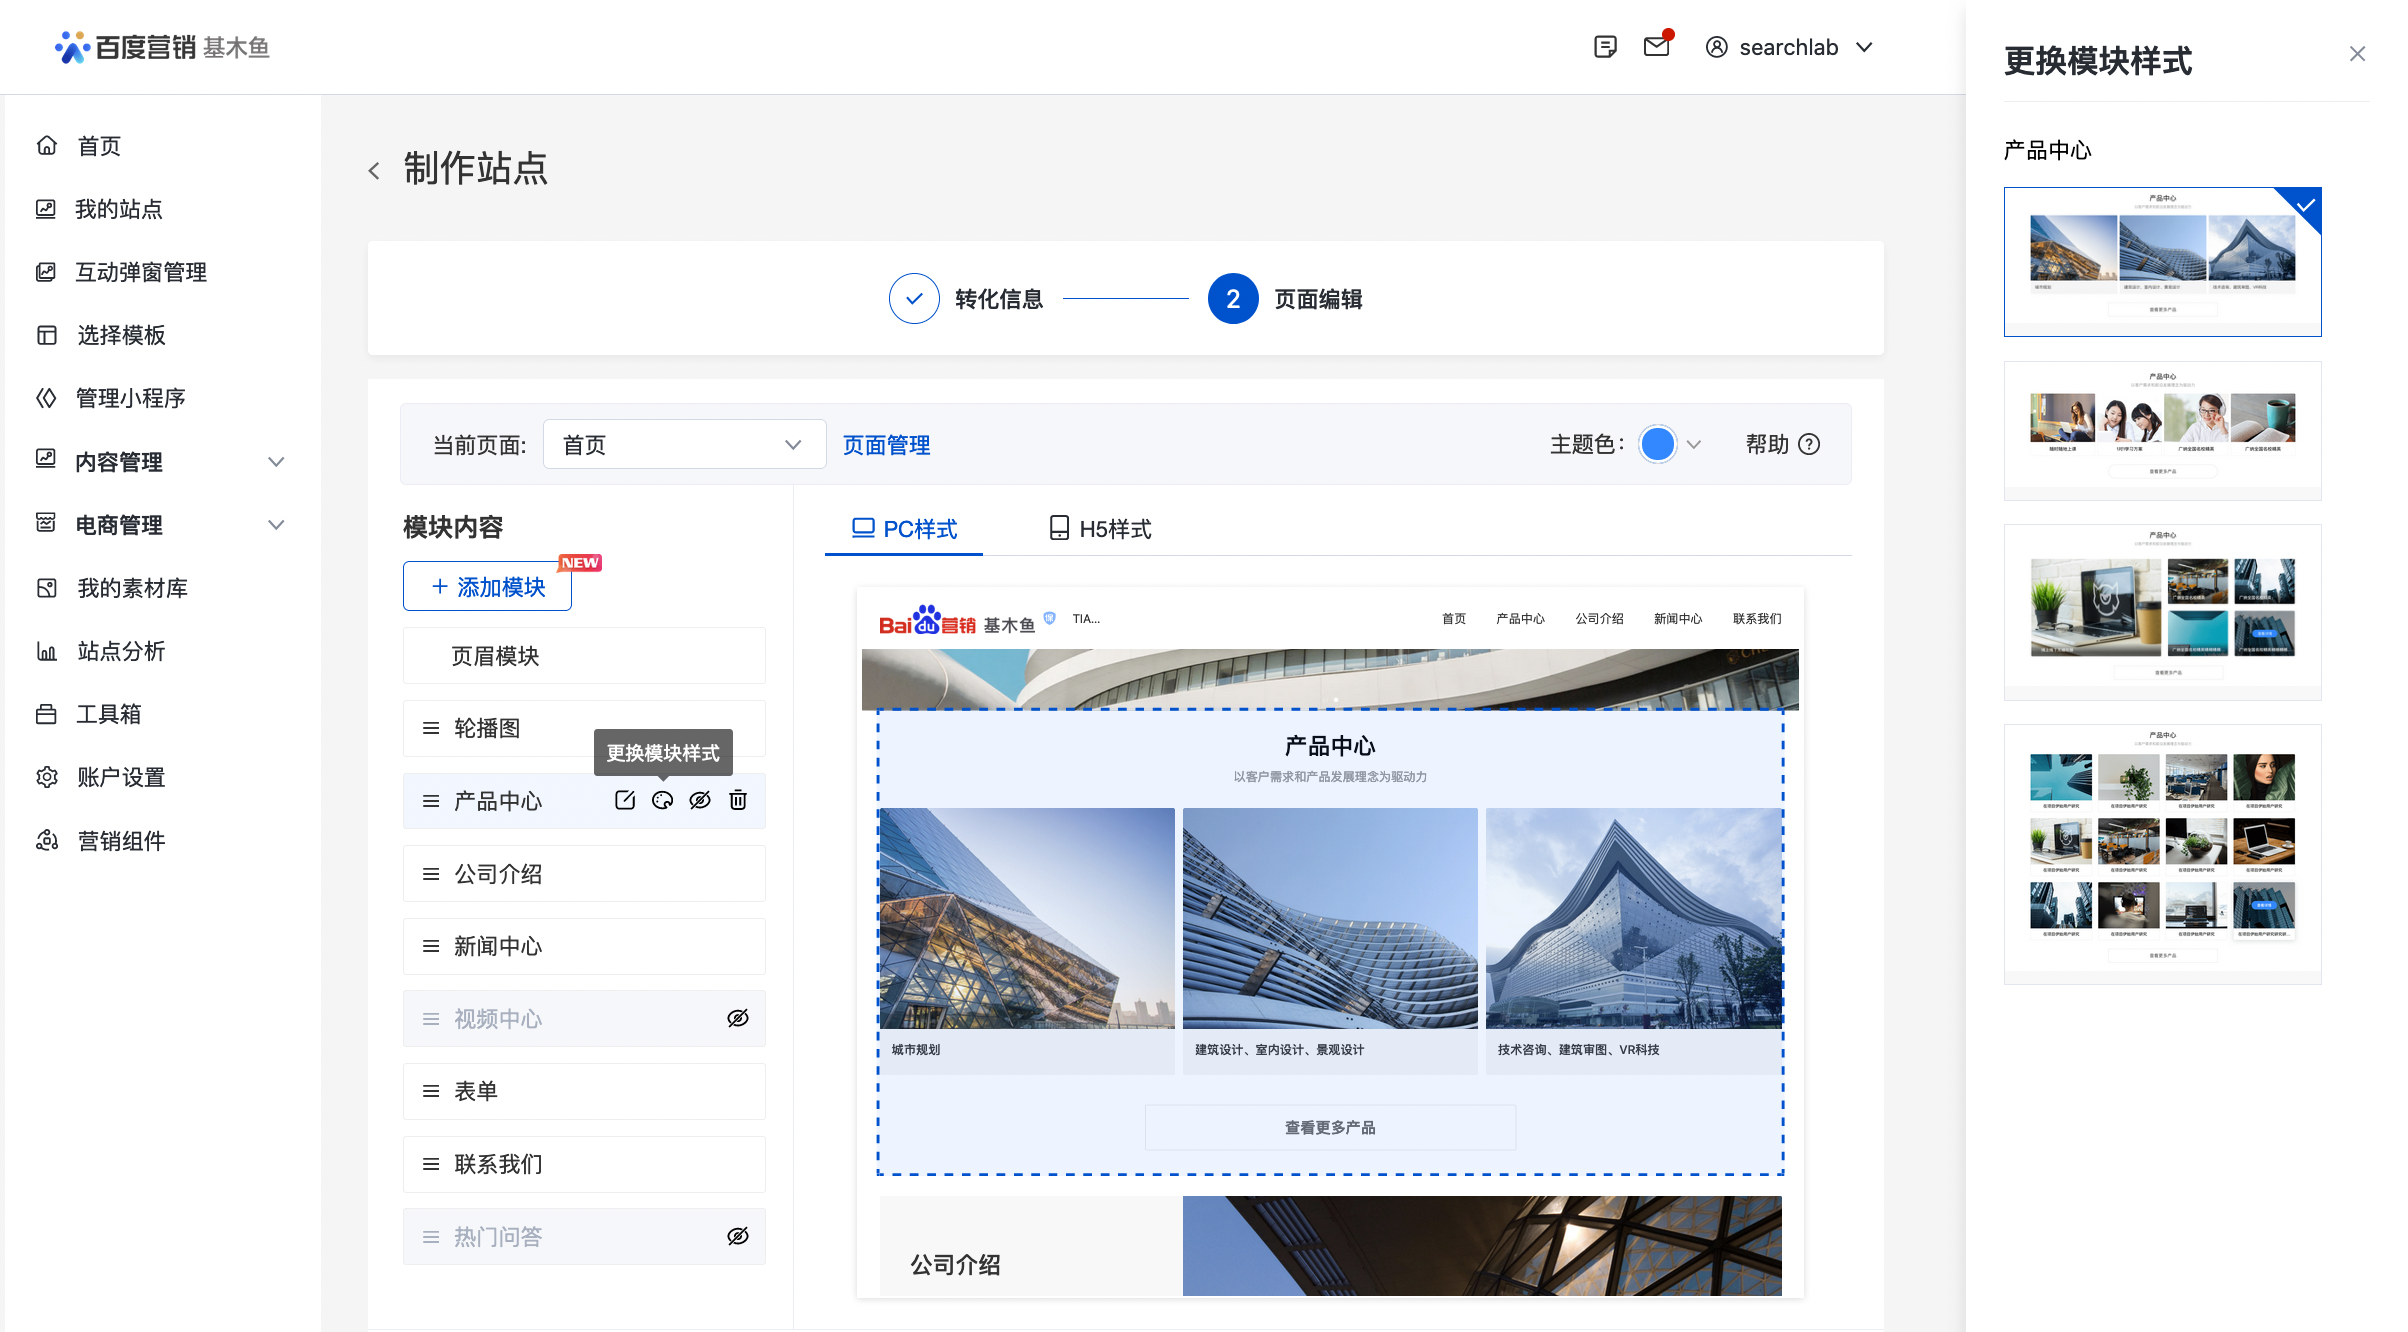The width and height of the screenshot is (2408, 1332).
Task: Show the hidden 视频中心 module
Action: [x=738, y=1018]
